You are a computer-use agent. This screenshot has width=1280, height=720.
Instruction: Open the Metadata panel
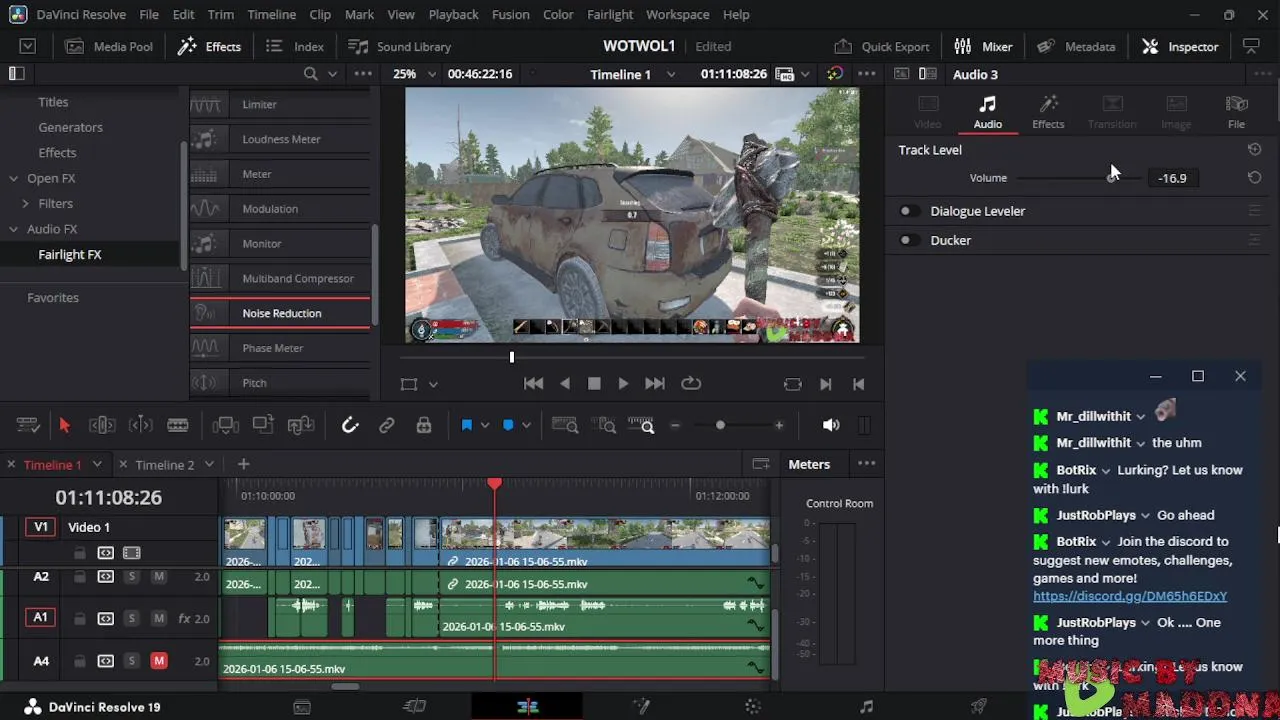(1076, 46)
